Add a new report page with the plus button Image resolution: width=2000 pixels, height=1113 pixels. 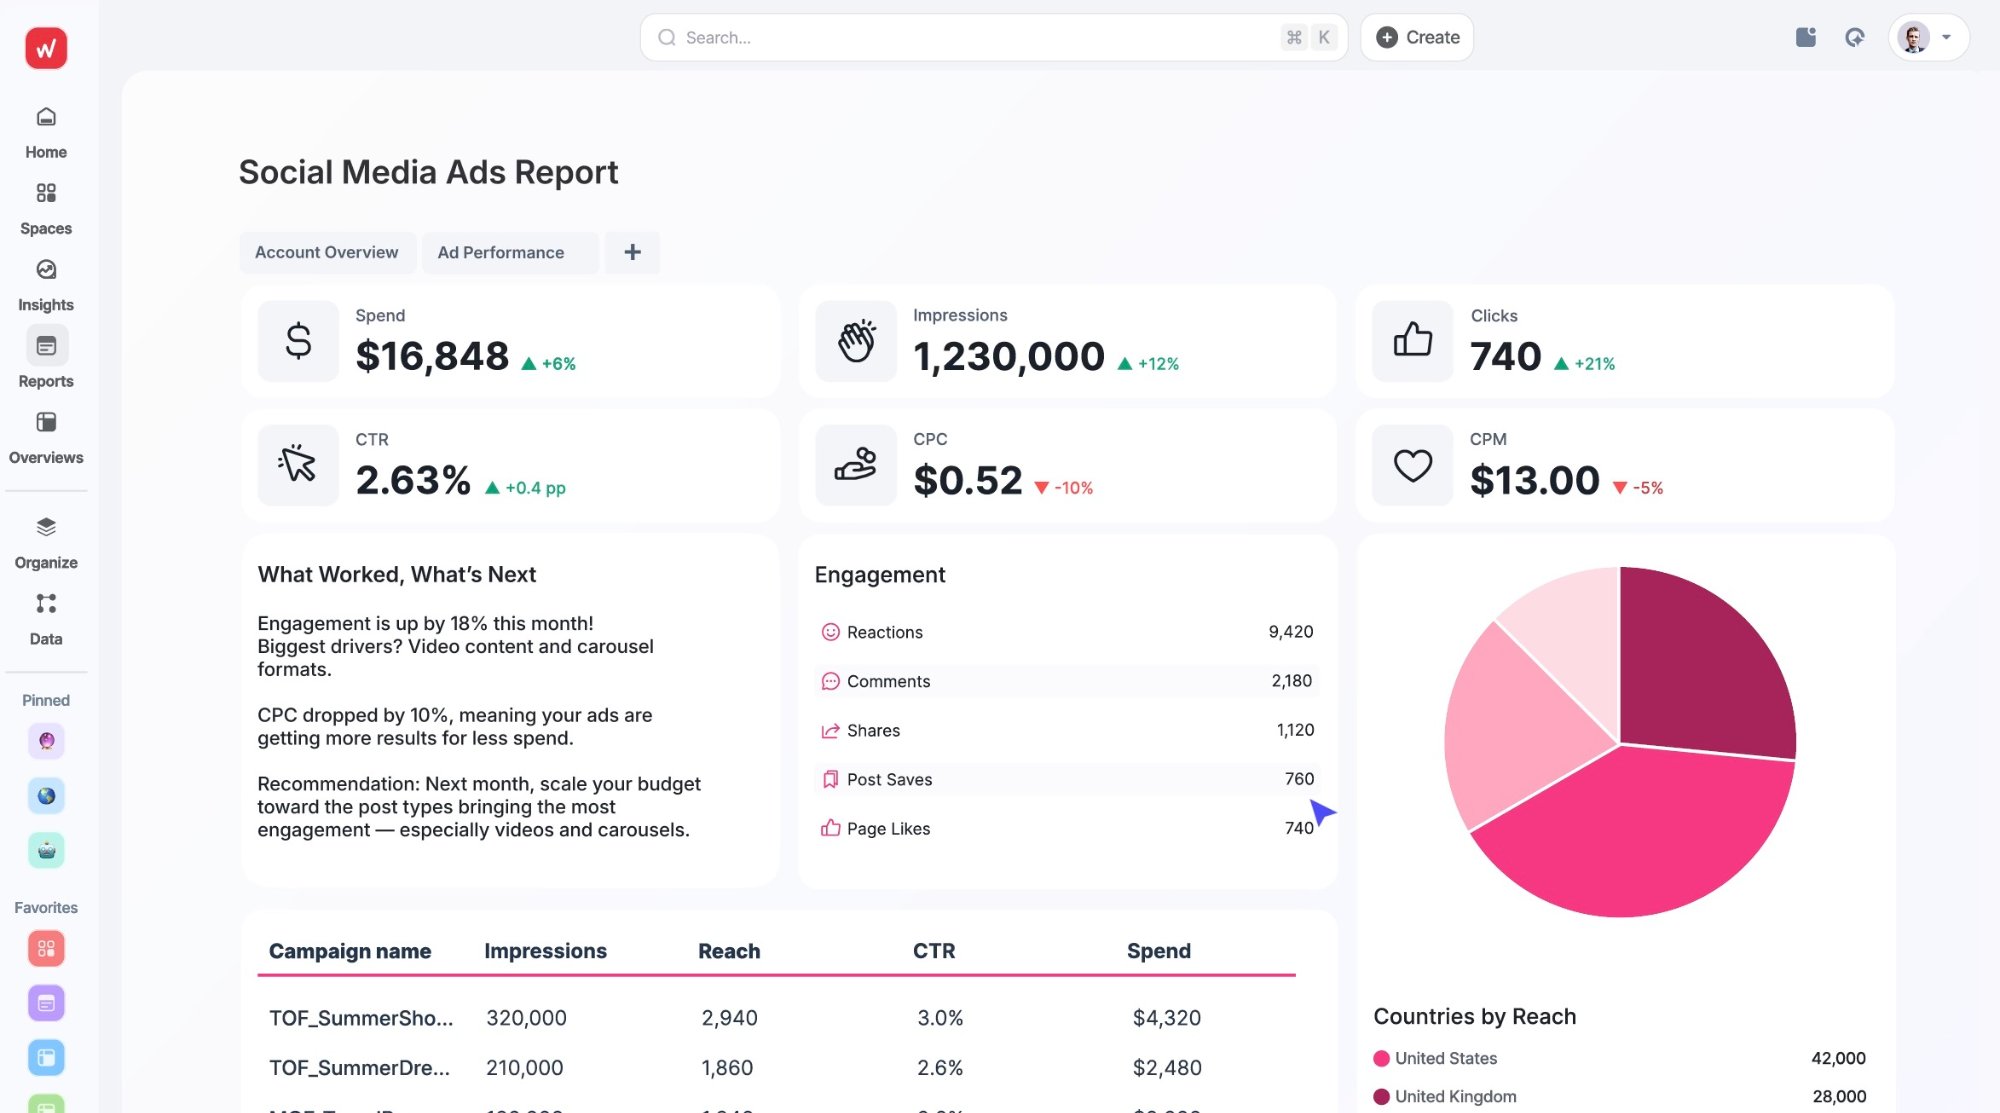coord(632,252)
